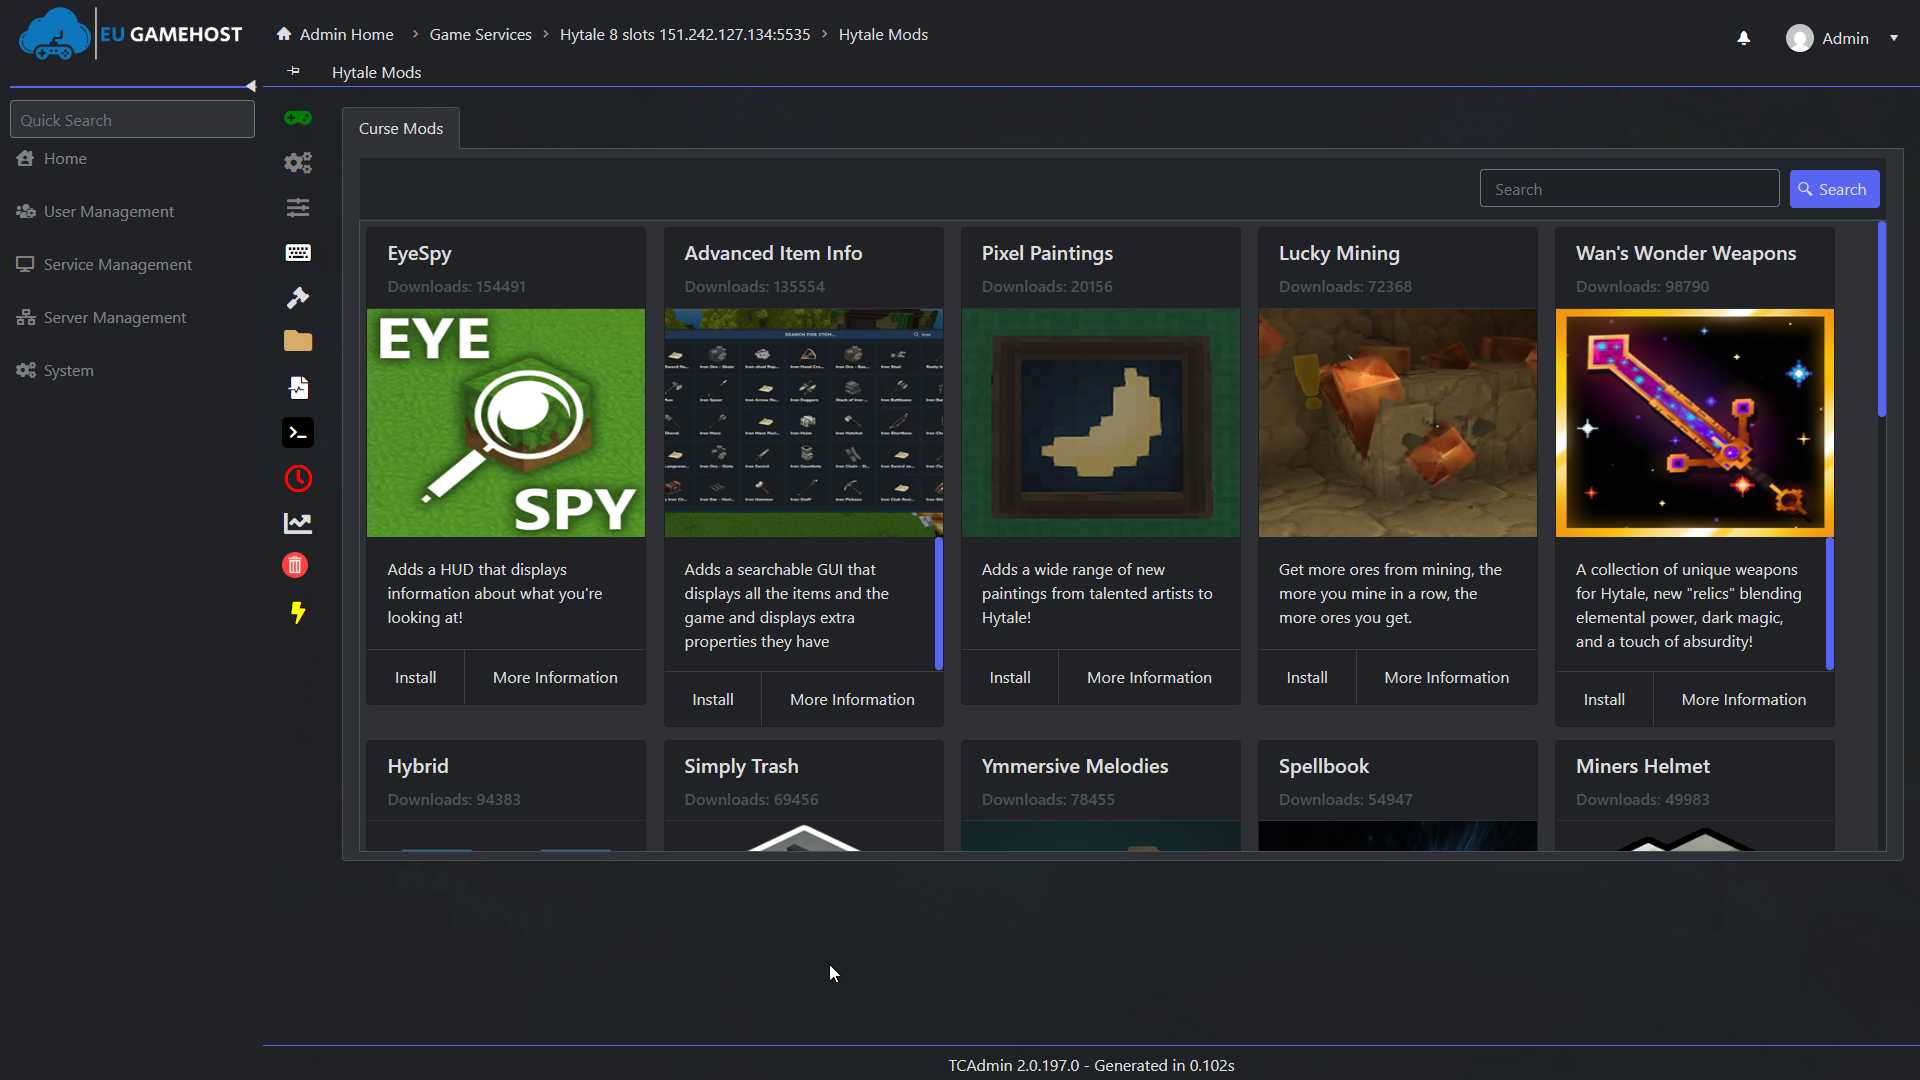Collapse the sidebar with arrow handle
Screen dimensions: 1920x1080
pyautogui.click(x=251, y=86)
